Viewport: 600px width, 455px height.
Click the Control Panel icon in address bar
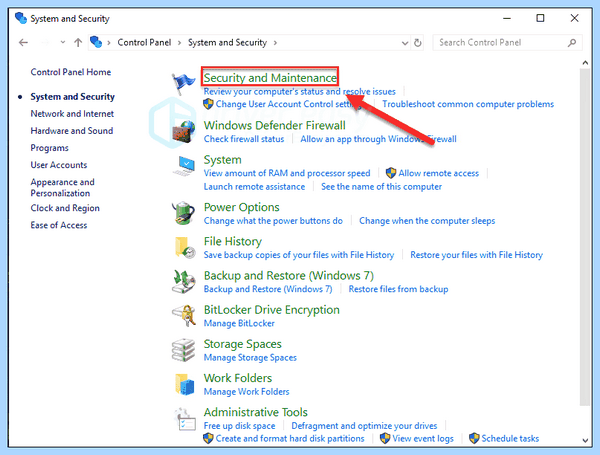click(96, 42)
